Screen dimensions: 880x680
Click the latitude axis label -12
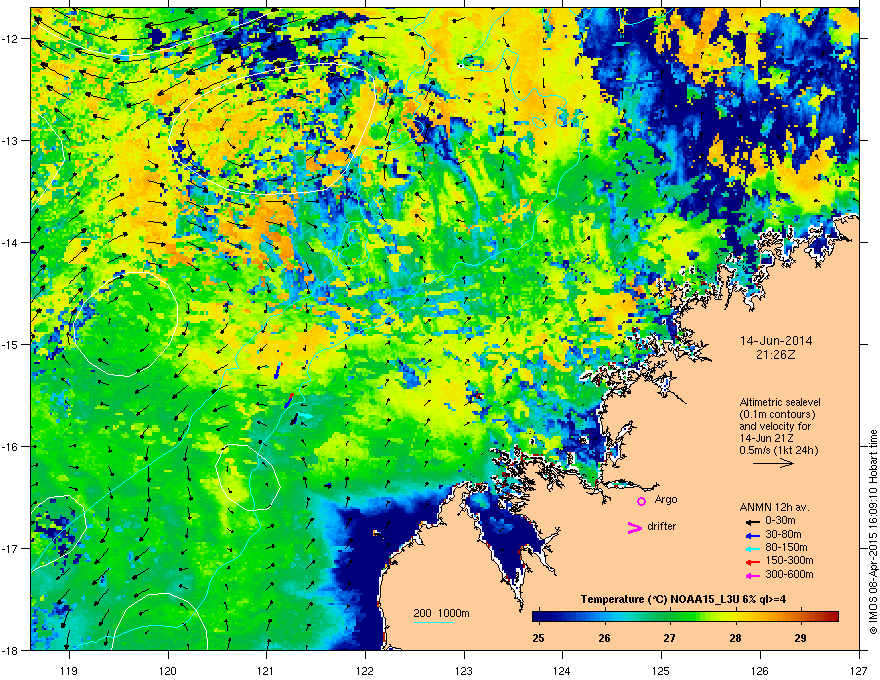click(11, 39)
